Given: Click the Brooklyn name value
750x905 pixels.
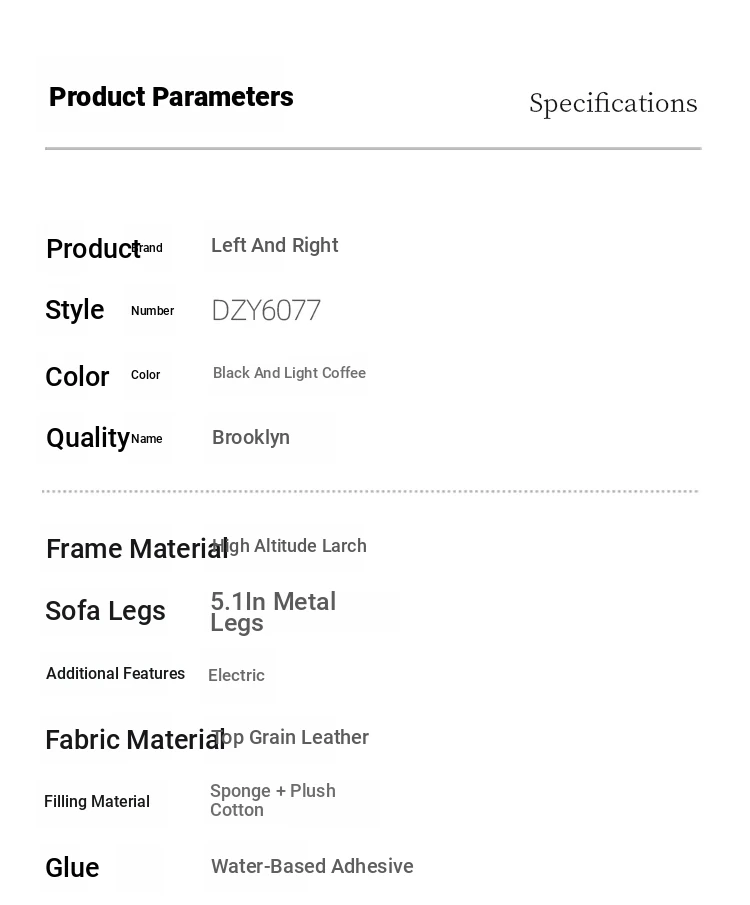Looking at the screenshot, I should click(251, 437).
